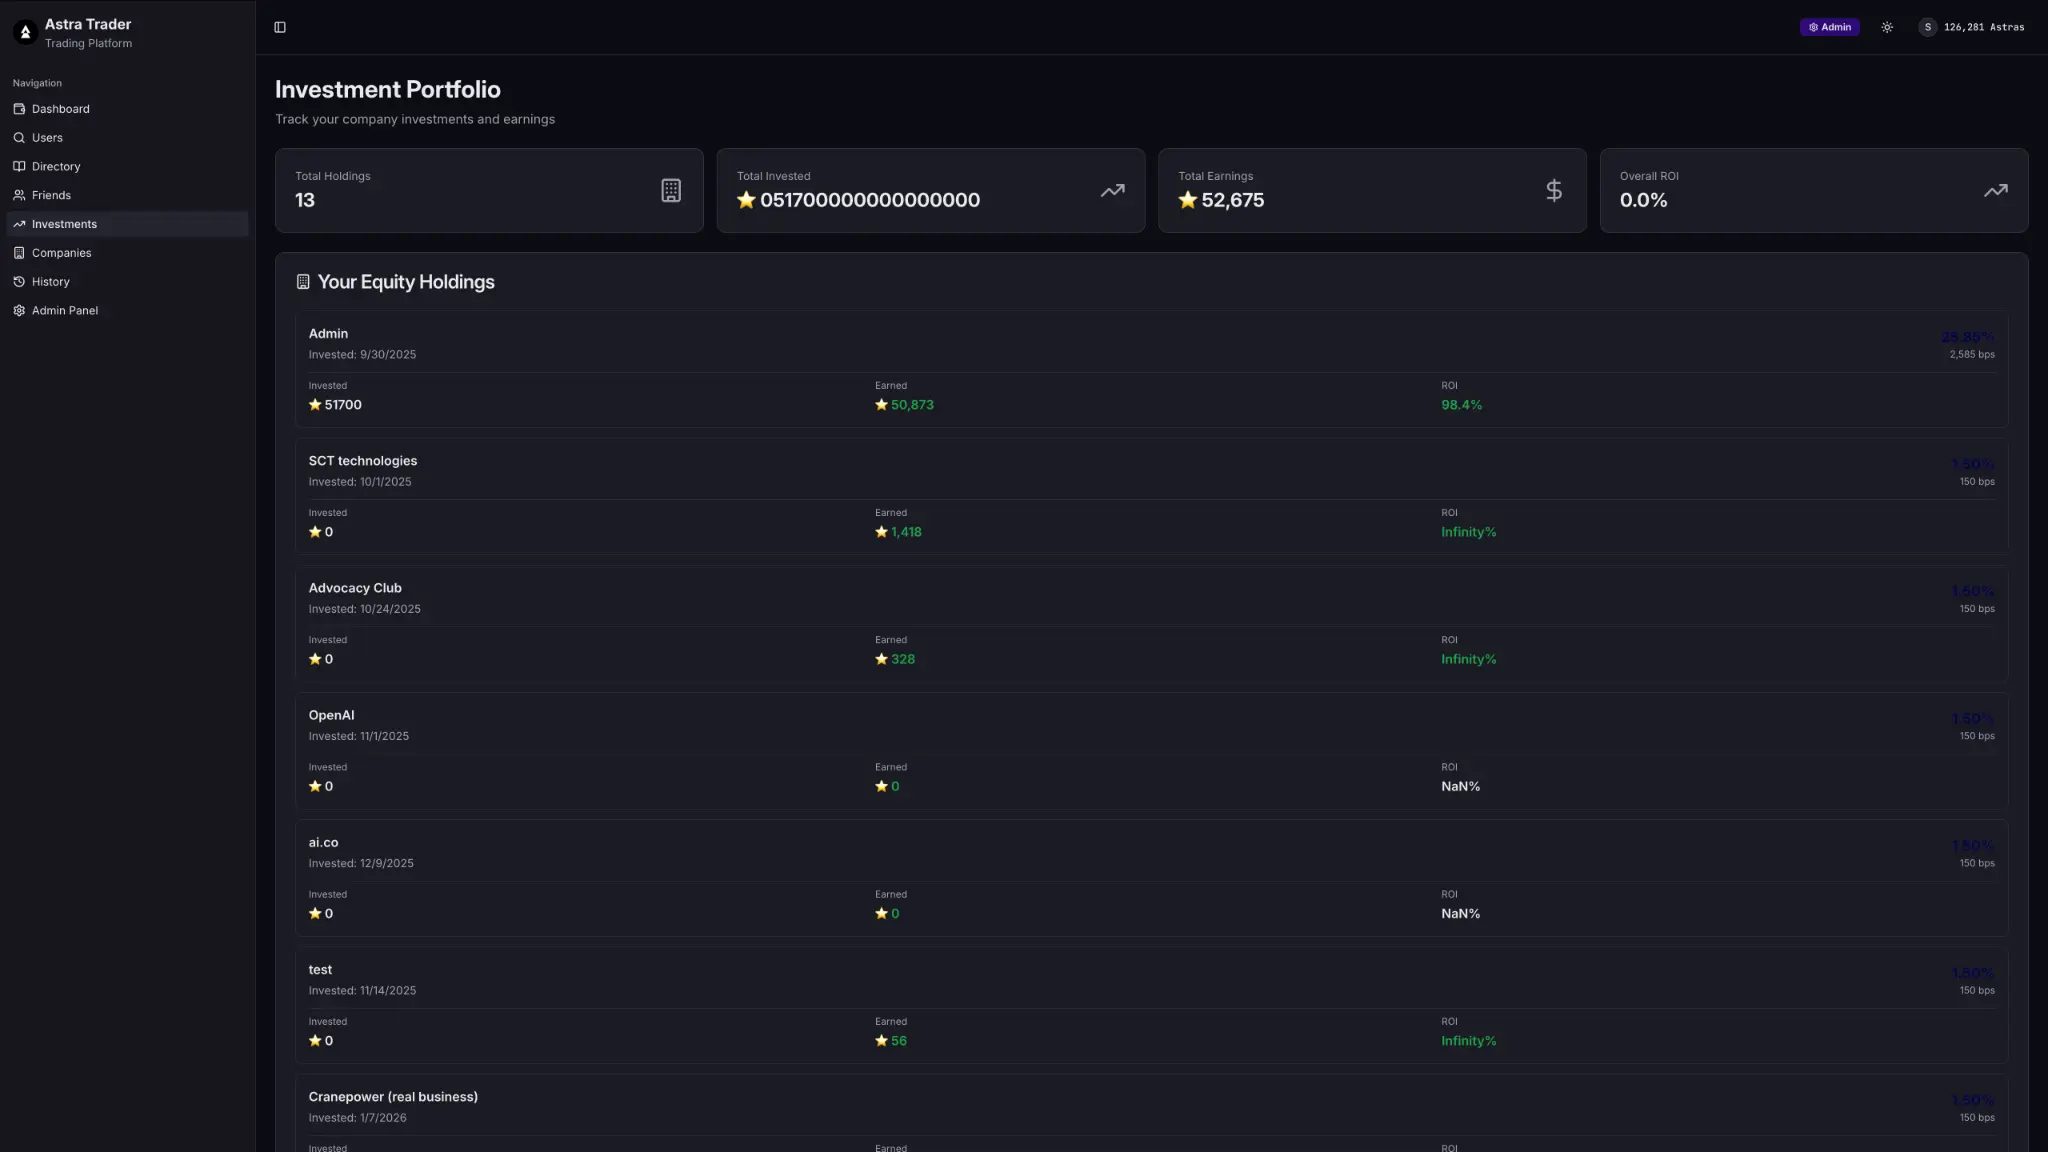Image resolution: width=2048 pixels, height=1152 pixels.
Task: Toggle light theme with the sun icon
Action: [1888, 27]
